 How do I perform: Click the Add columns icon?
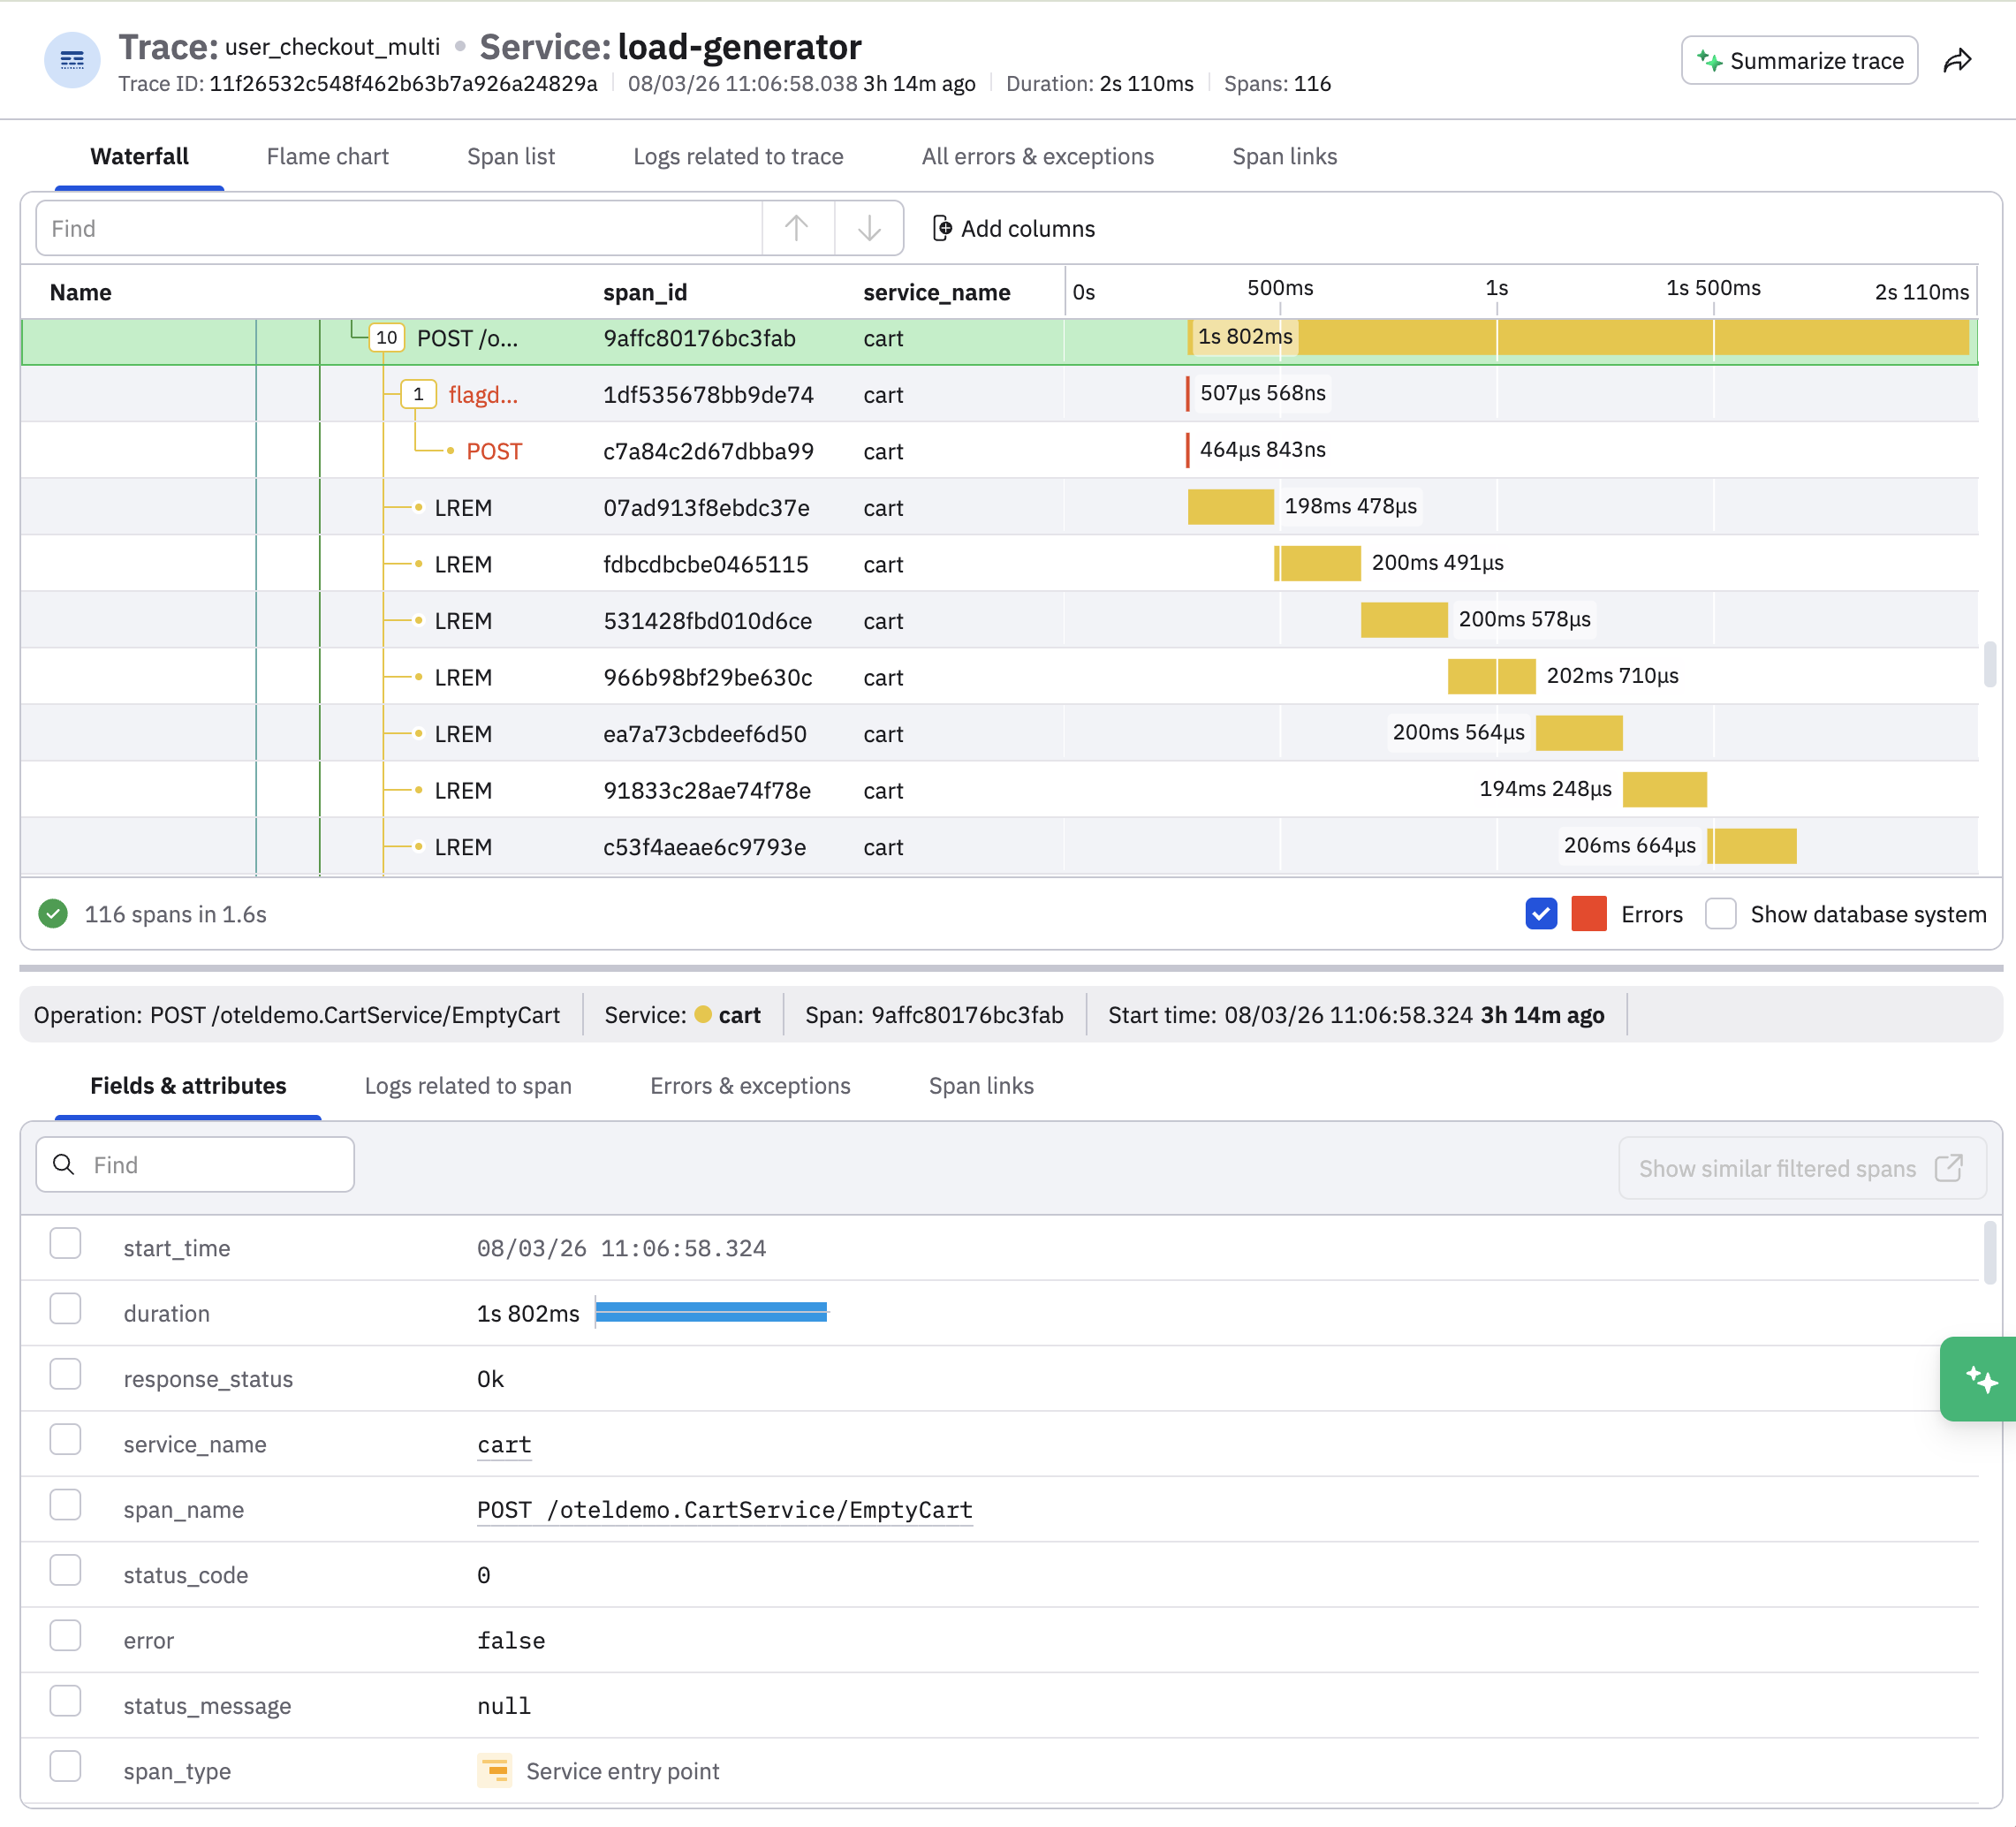coord(942,228)
